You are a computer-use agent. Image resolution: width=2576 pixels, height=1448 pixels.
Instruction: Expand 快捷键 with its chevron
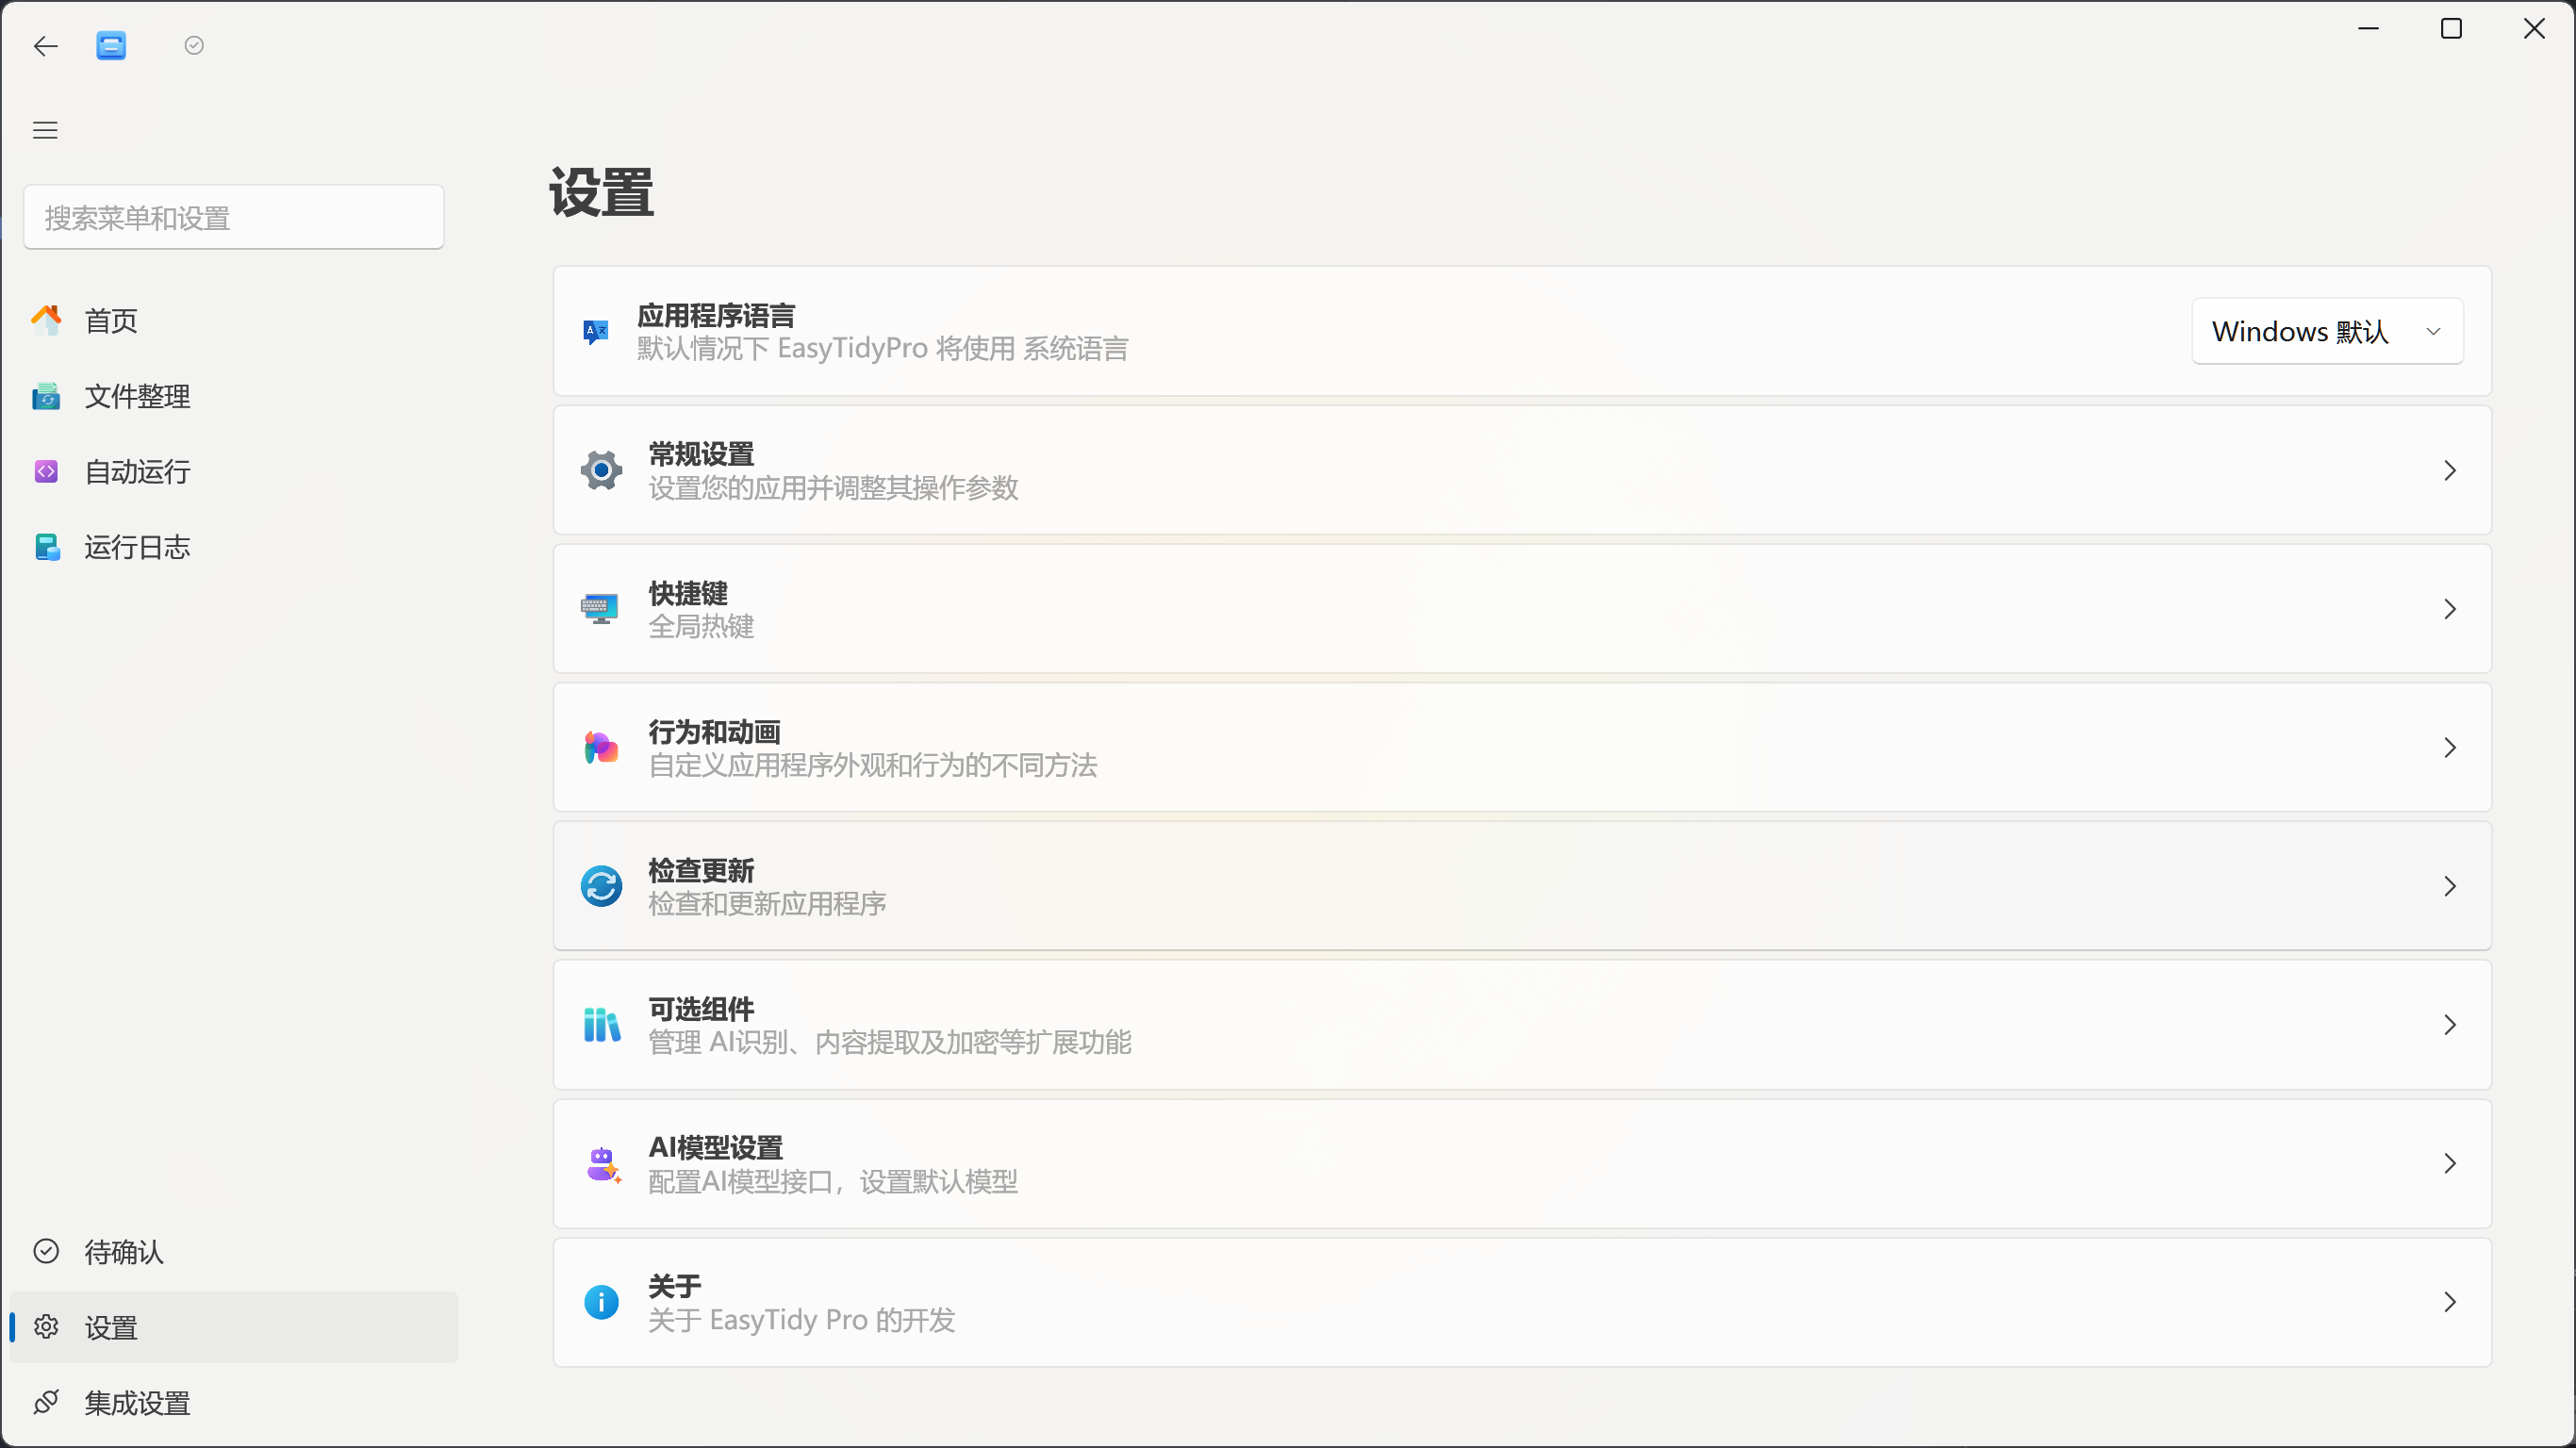(x=2449, y=609)
